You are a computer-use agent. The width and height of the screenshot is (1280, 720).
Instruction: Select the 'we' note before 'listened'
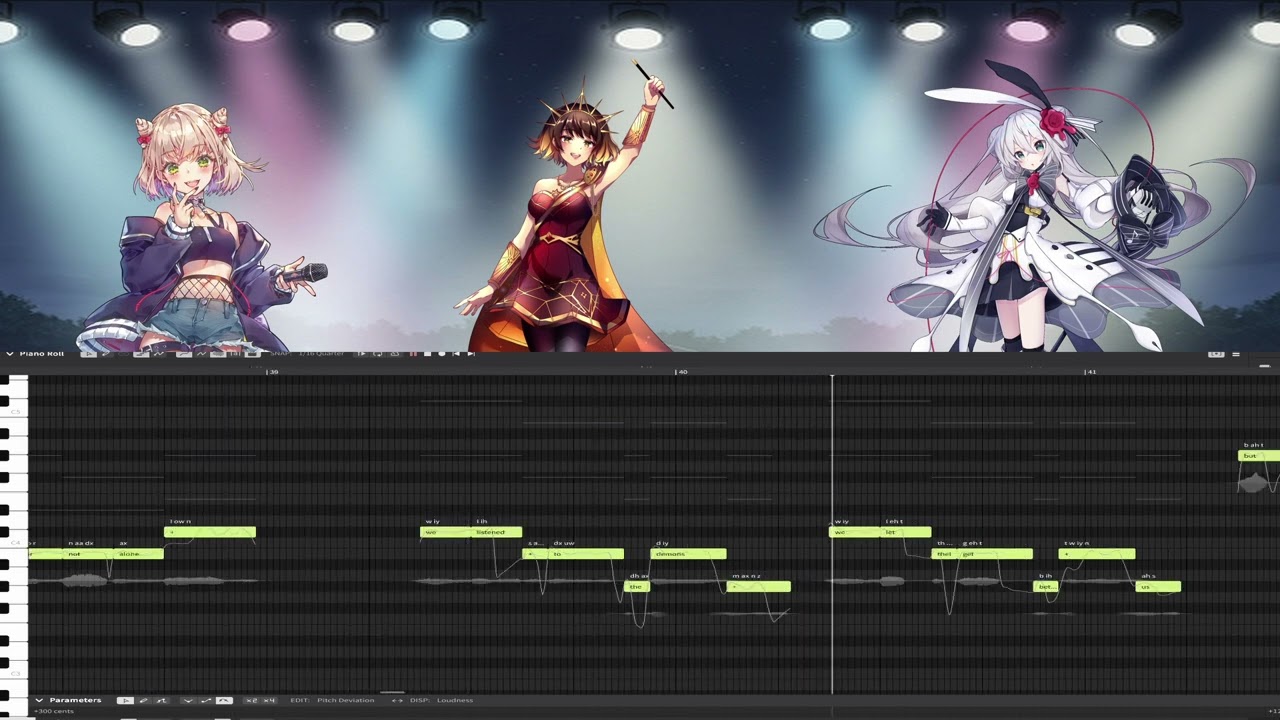[x=445, y=532]
